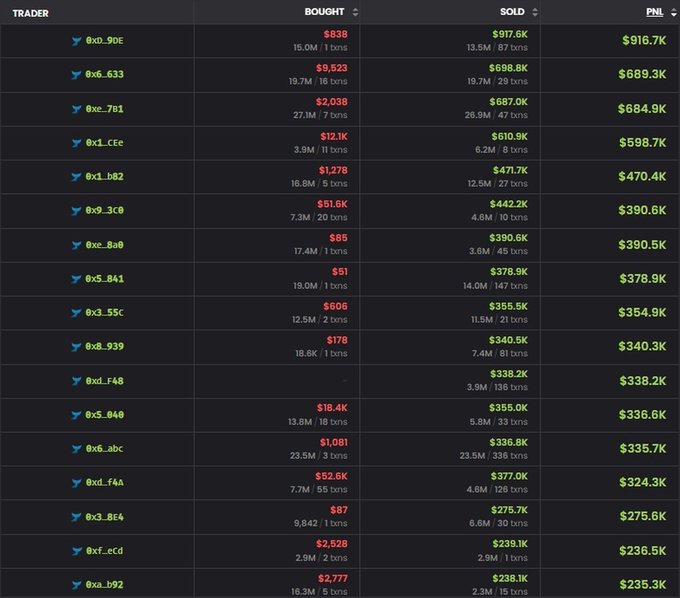Open trader address 0x9_3C0
Image resolution: width=680 pixels, height=598 pixels.
click(105, 210)
